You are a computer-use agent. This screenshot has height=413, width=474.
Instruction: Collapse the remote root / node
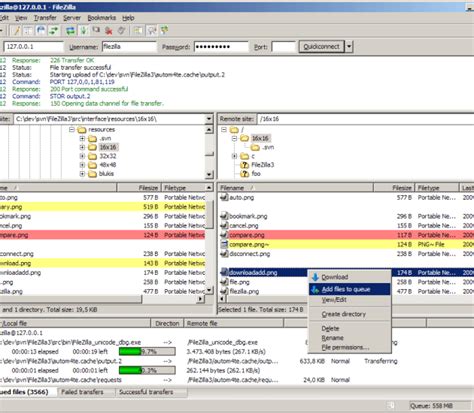click(x=224, y=130)
